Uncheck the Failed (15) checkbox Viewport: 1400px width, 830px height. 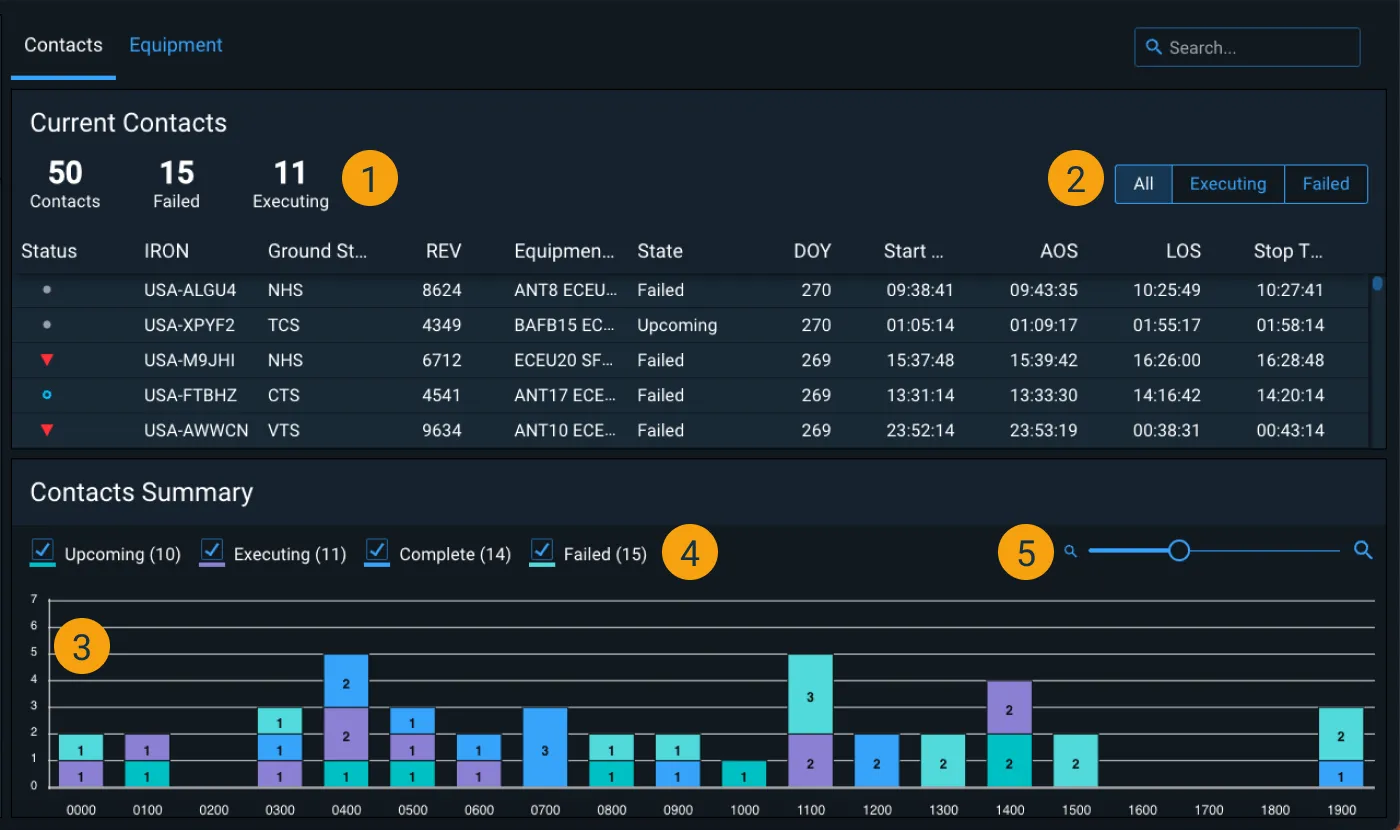click(542, 551)
